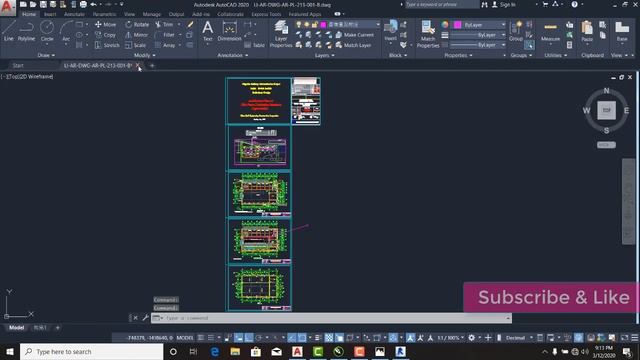
Task: Click the Undo arrow in Quick Access
Action: [93, 4]
